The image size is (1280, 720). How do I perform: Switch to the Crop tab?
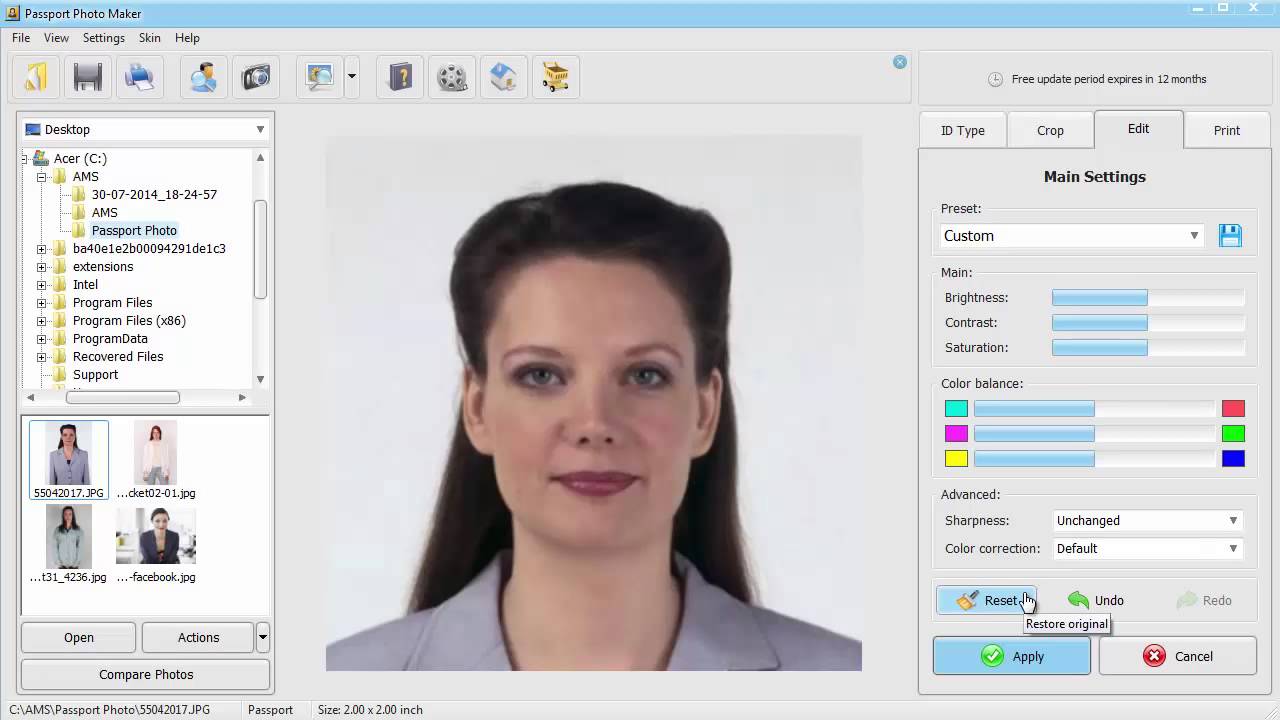(1050, 130)
